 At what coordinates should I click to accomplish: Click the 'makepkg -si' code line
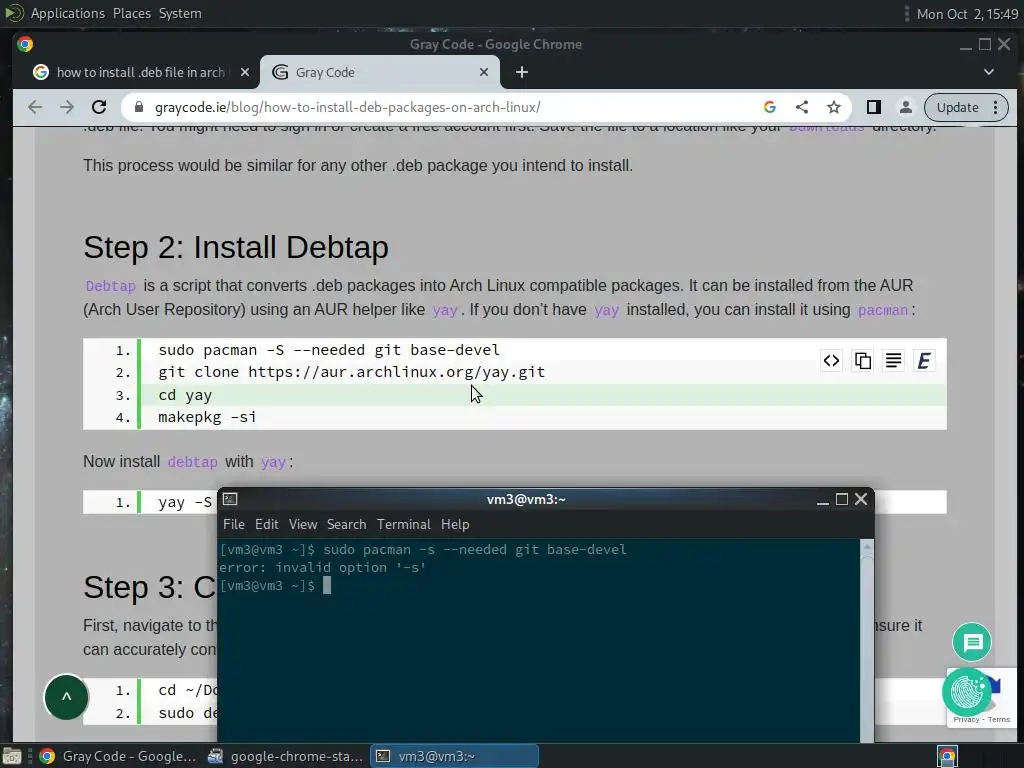[x=207, y=417]
